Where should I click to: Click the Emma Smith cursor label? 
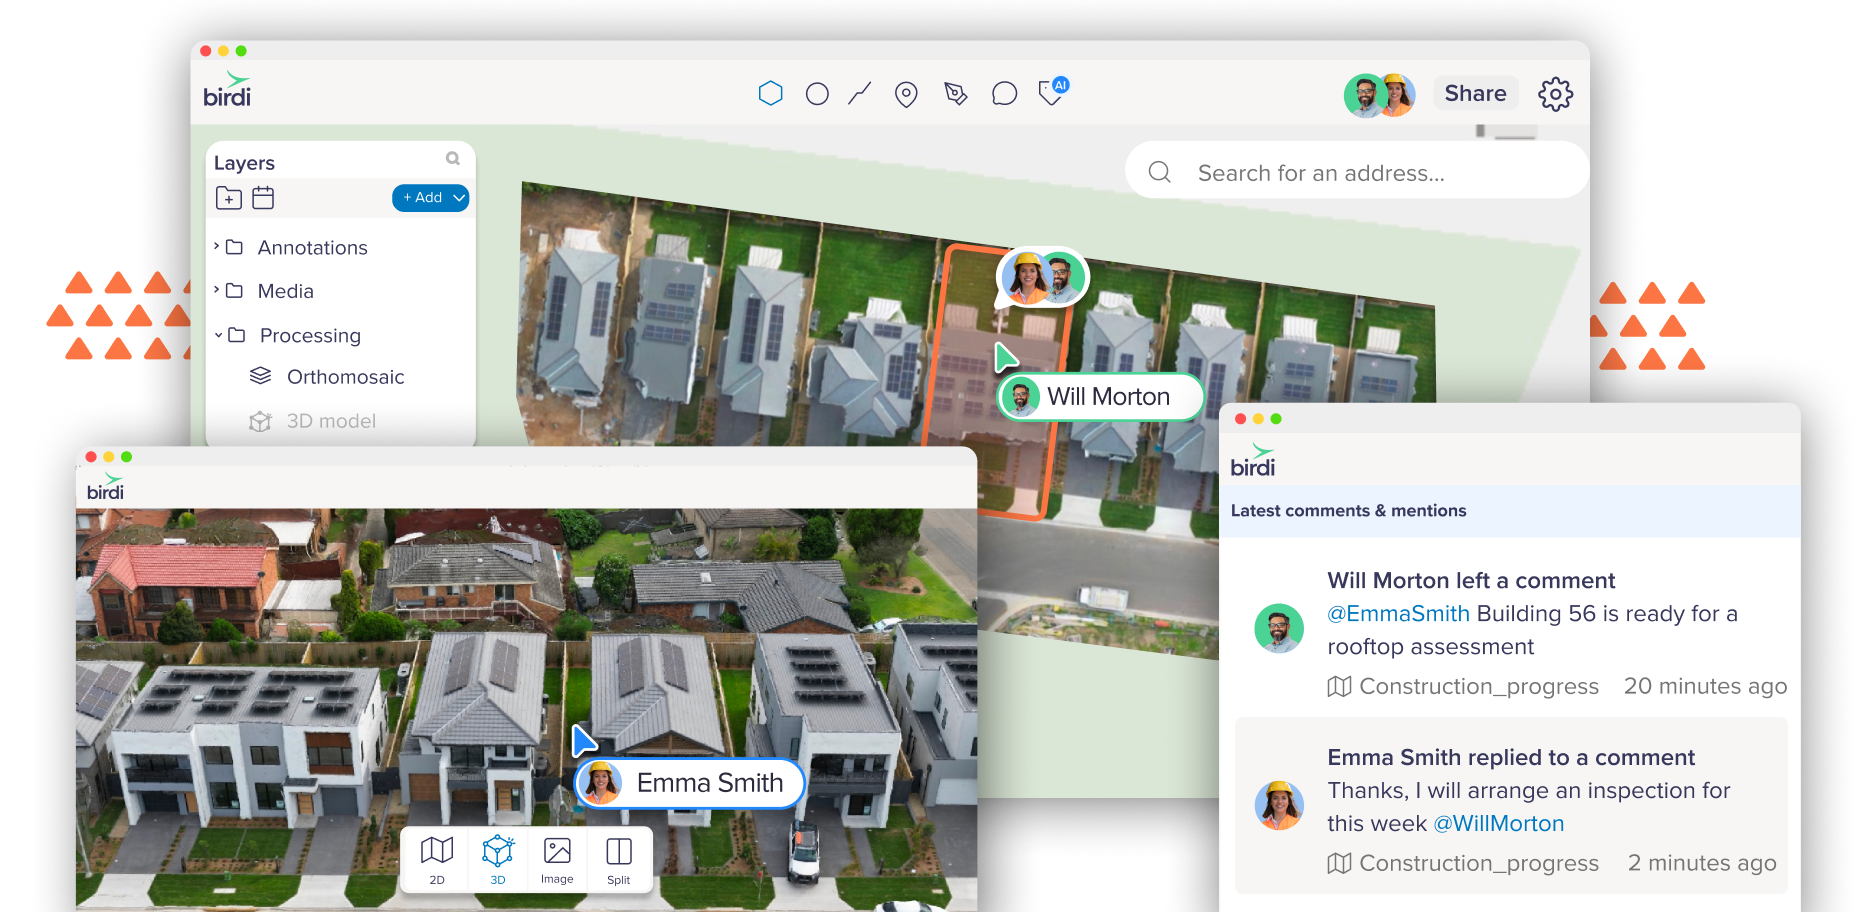690,783
